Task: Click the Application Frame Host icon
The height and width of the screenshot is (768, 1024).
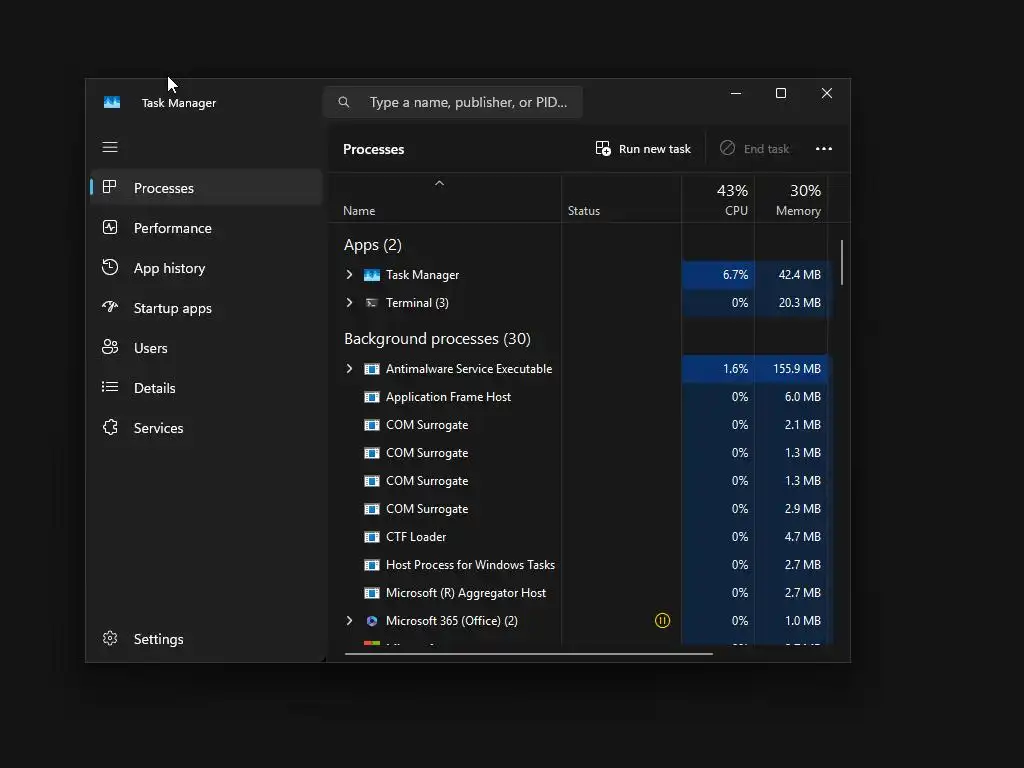Action: coord(372,397)
